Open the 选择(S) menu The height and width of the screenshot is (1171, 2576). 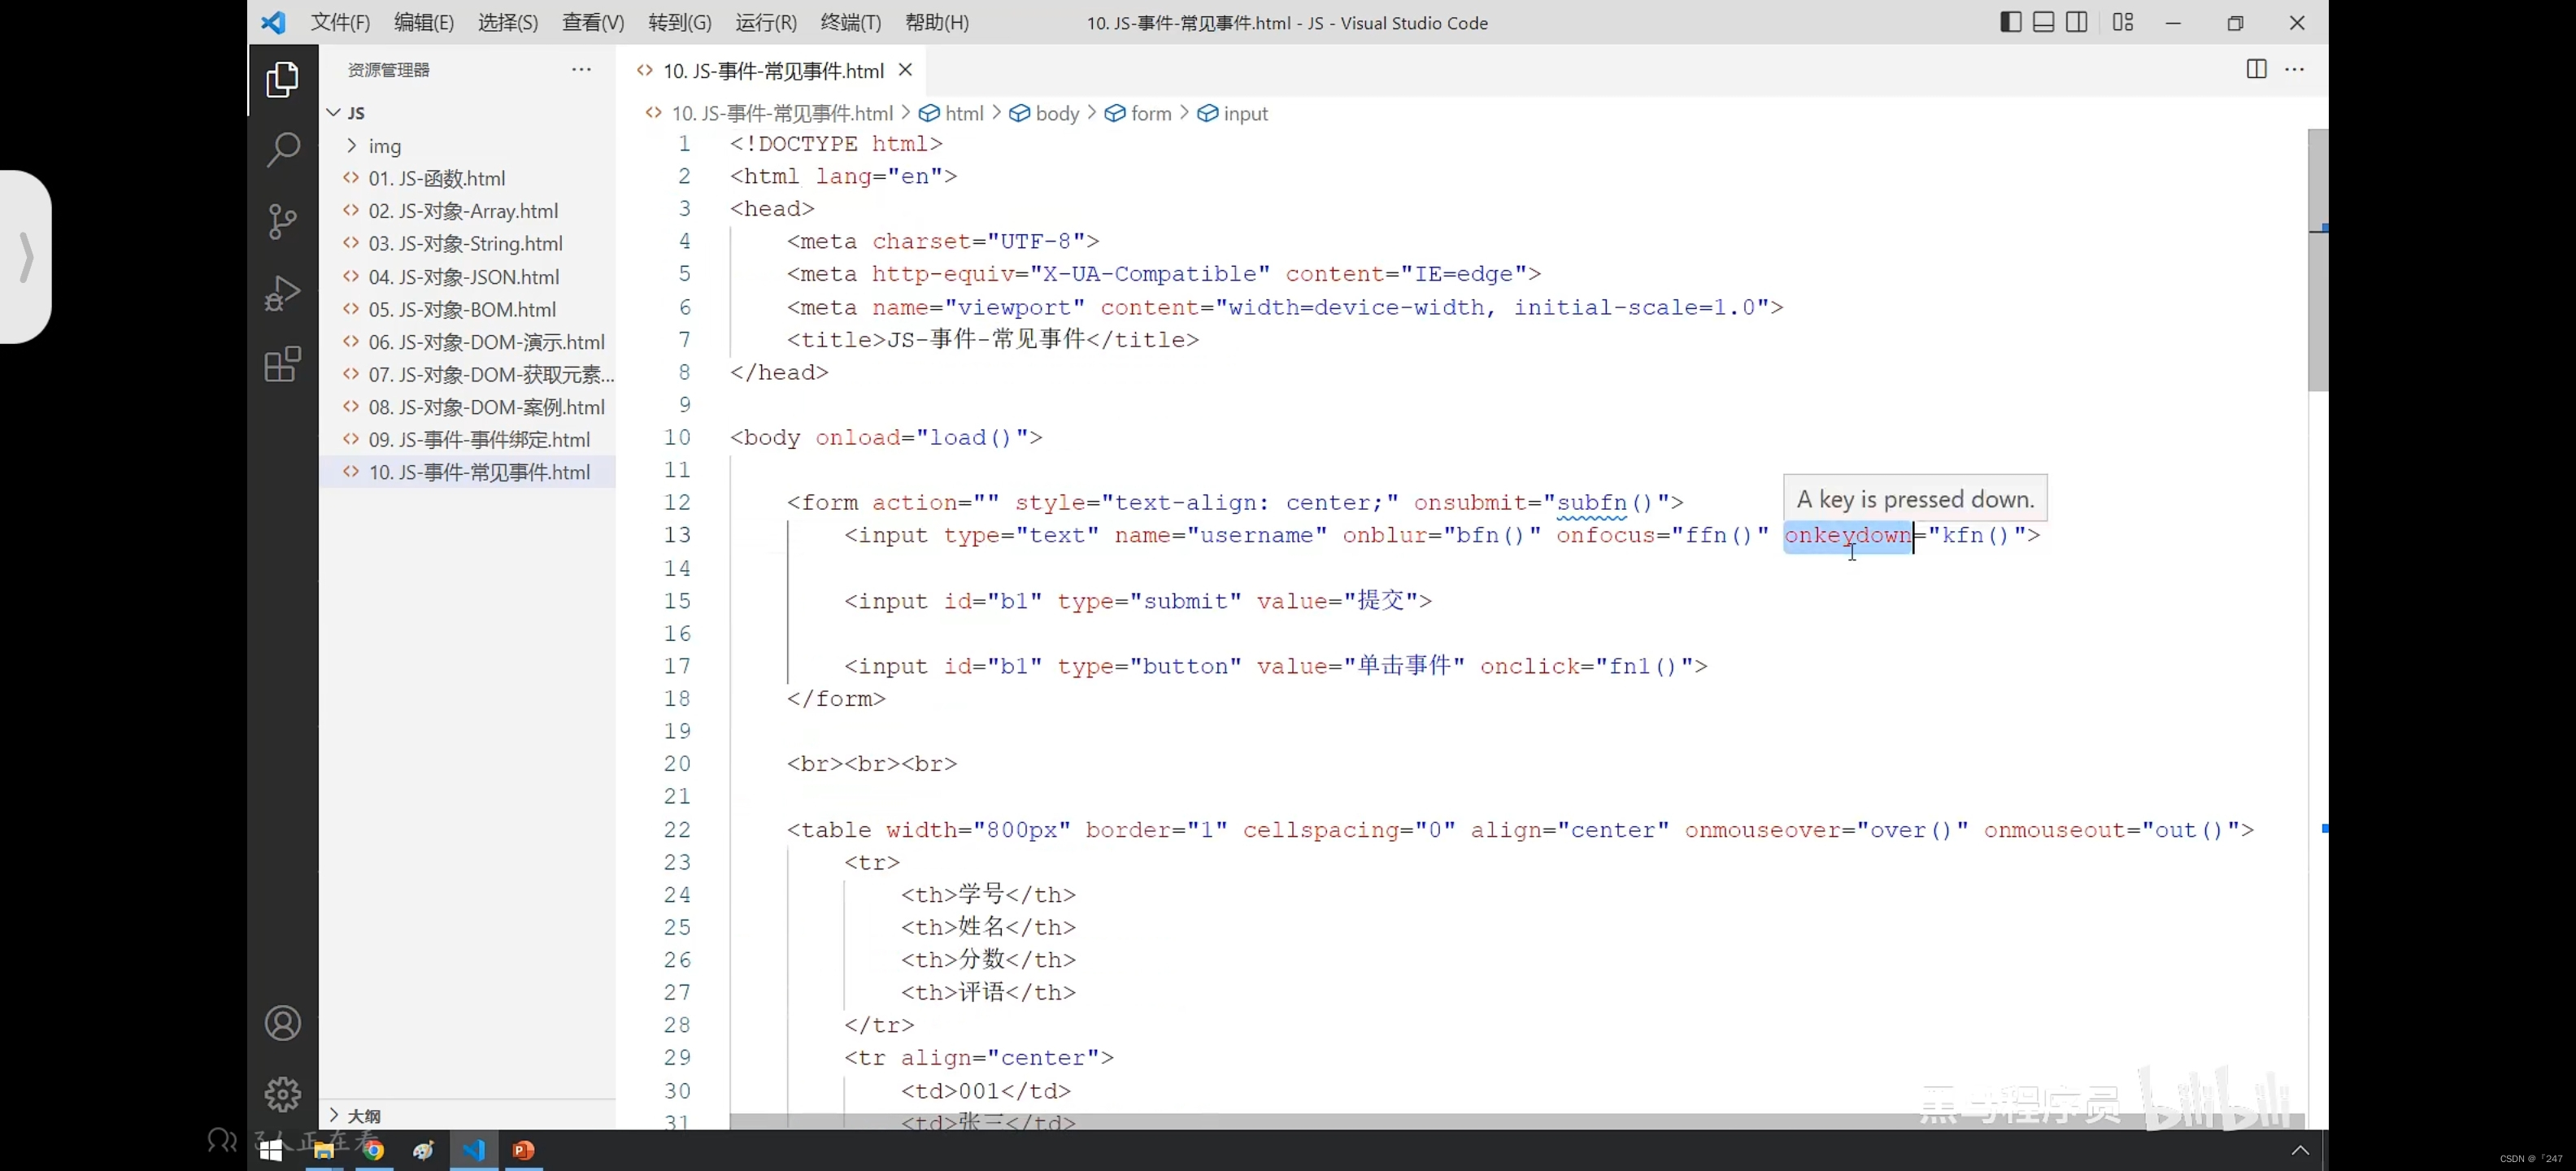[x=507, y=22]
